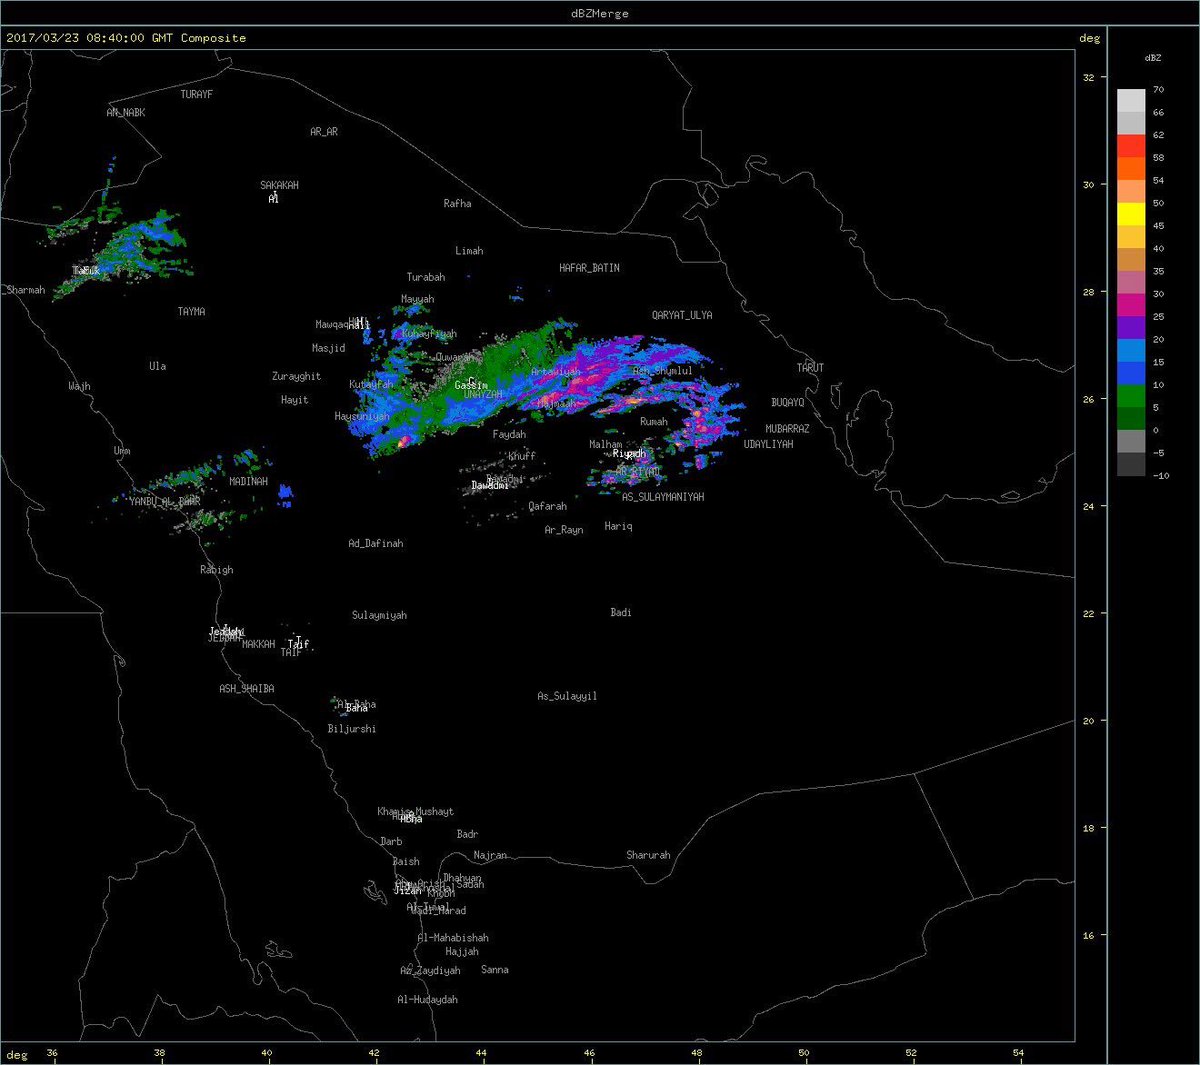Select the QARYAT_ULYA label
This screenshot has width=1200, height=1065.
tap(682, 316)
